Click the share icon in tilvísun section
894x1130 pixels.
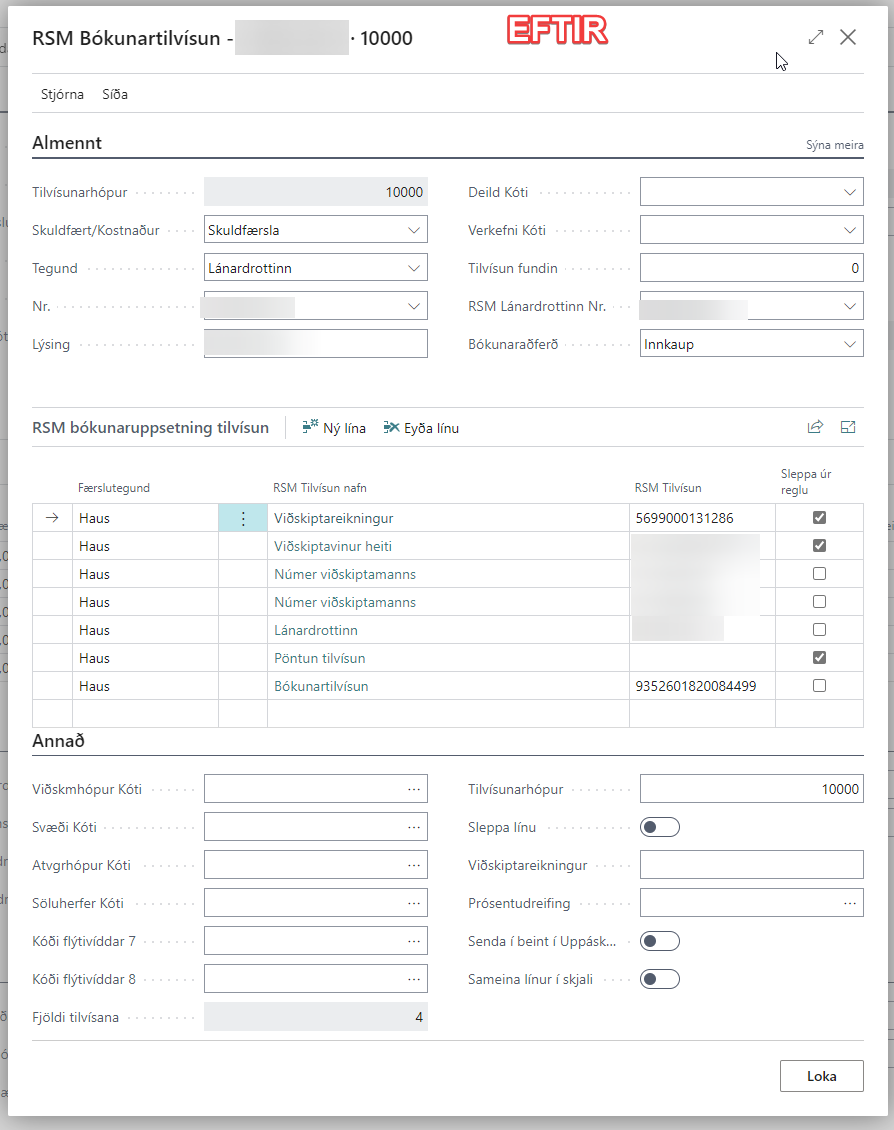point(815,427)
